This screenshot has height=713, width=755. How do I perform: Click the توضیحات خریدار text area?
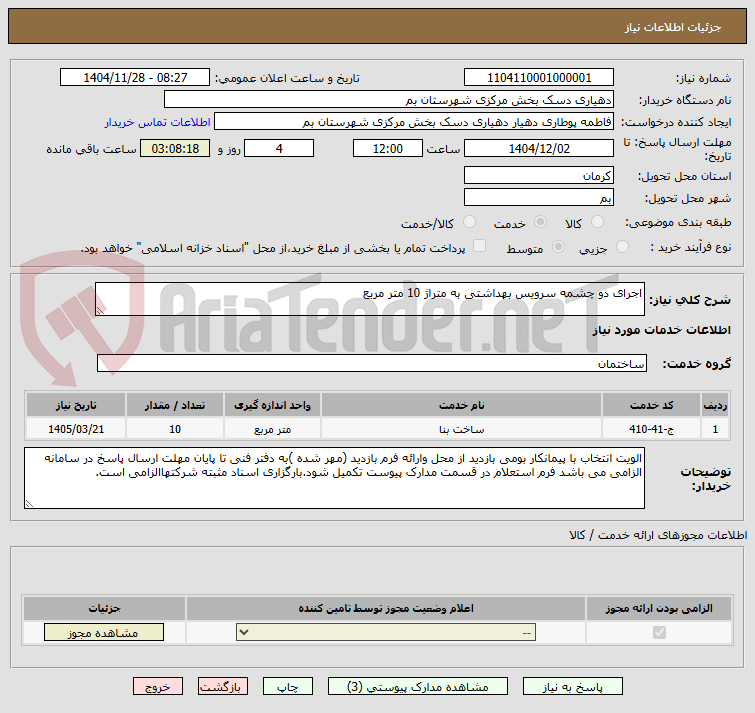click(334, 478)
